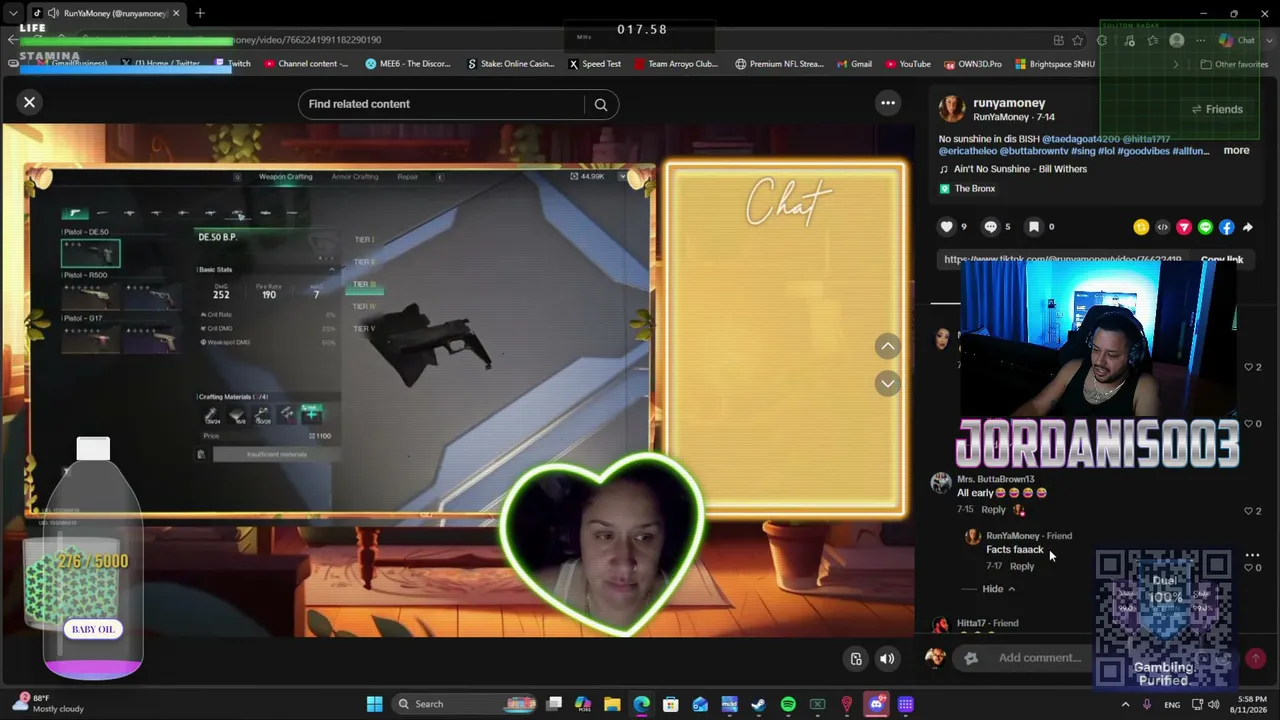This screenshot has width=1280, height=720.
Task: Open Steam from the taskbar
Action: 758,704
